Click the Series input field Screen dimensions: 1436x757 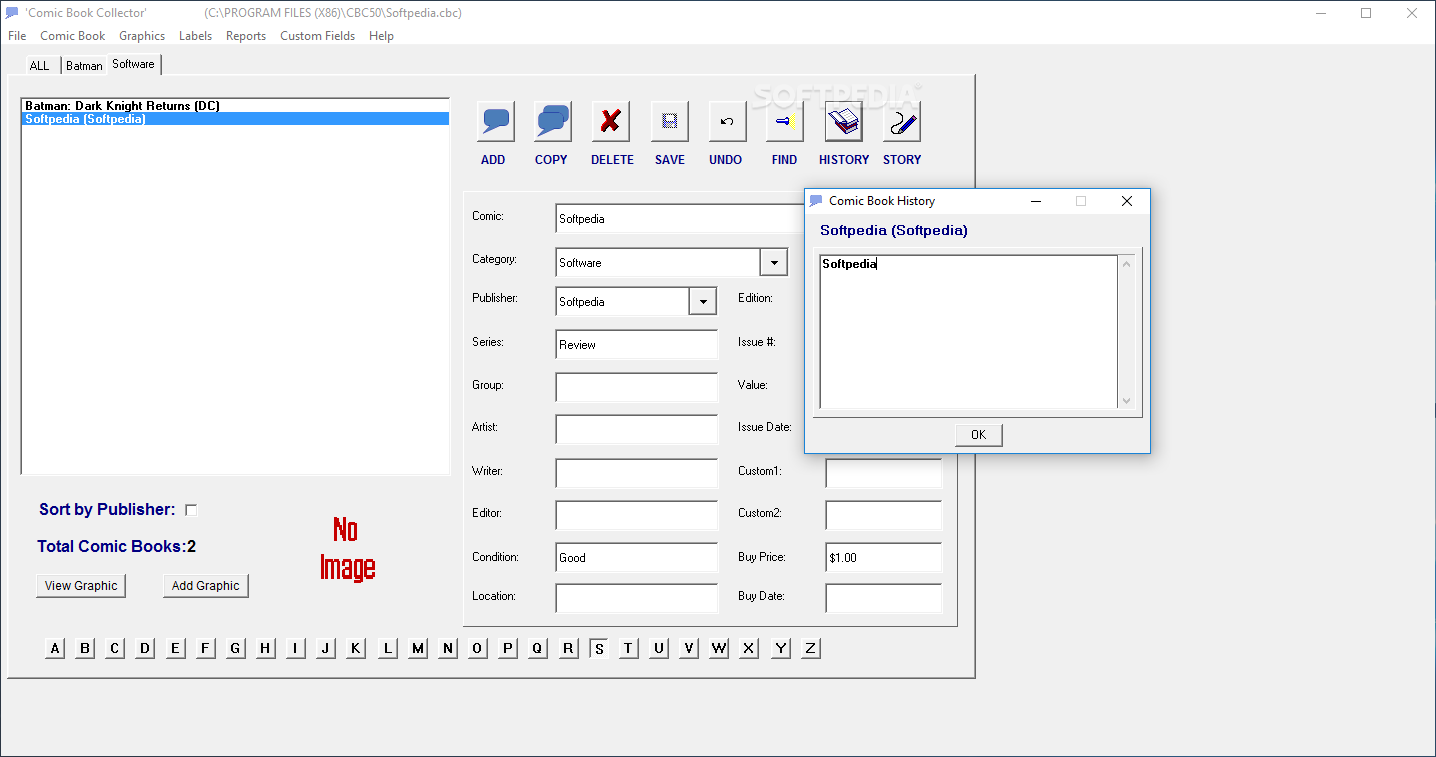(637, 344)
